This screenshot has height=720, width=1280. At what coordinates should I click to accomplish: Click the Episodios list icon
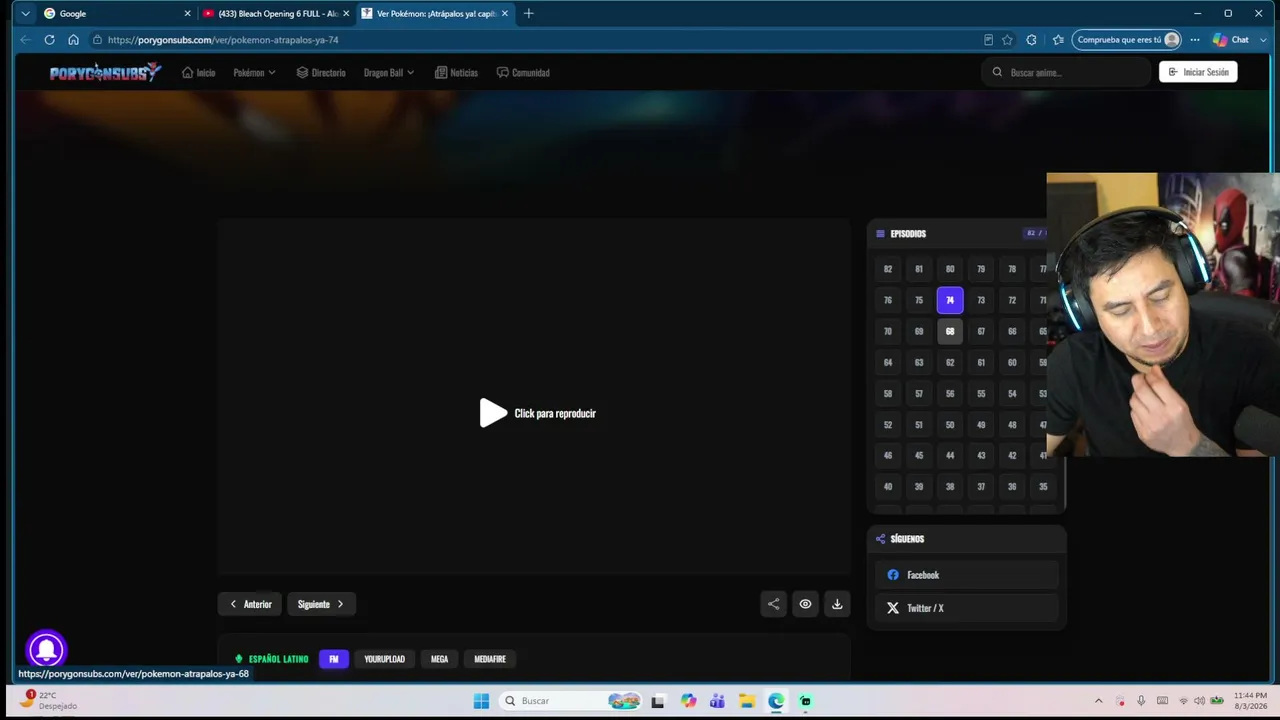point(880,234)
